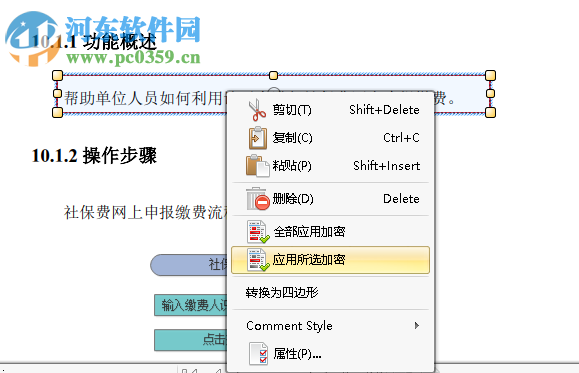This screenshot has height=373, width=579.
Task: Click the Paste clipboard icon
Action: pos(258,166)
